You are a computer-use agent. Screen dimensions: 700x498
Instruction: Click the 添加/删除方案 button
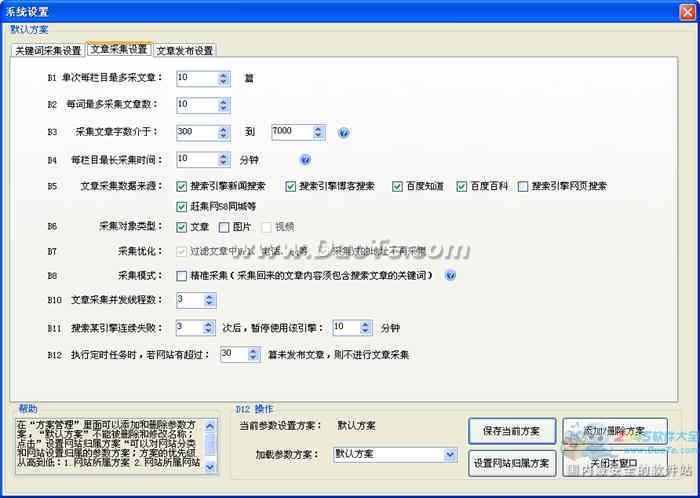pyautogui.click(x=614, y=429)
